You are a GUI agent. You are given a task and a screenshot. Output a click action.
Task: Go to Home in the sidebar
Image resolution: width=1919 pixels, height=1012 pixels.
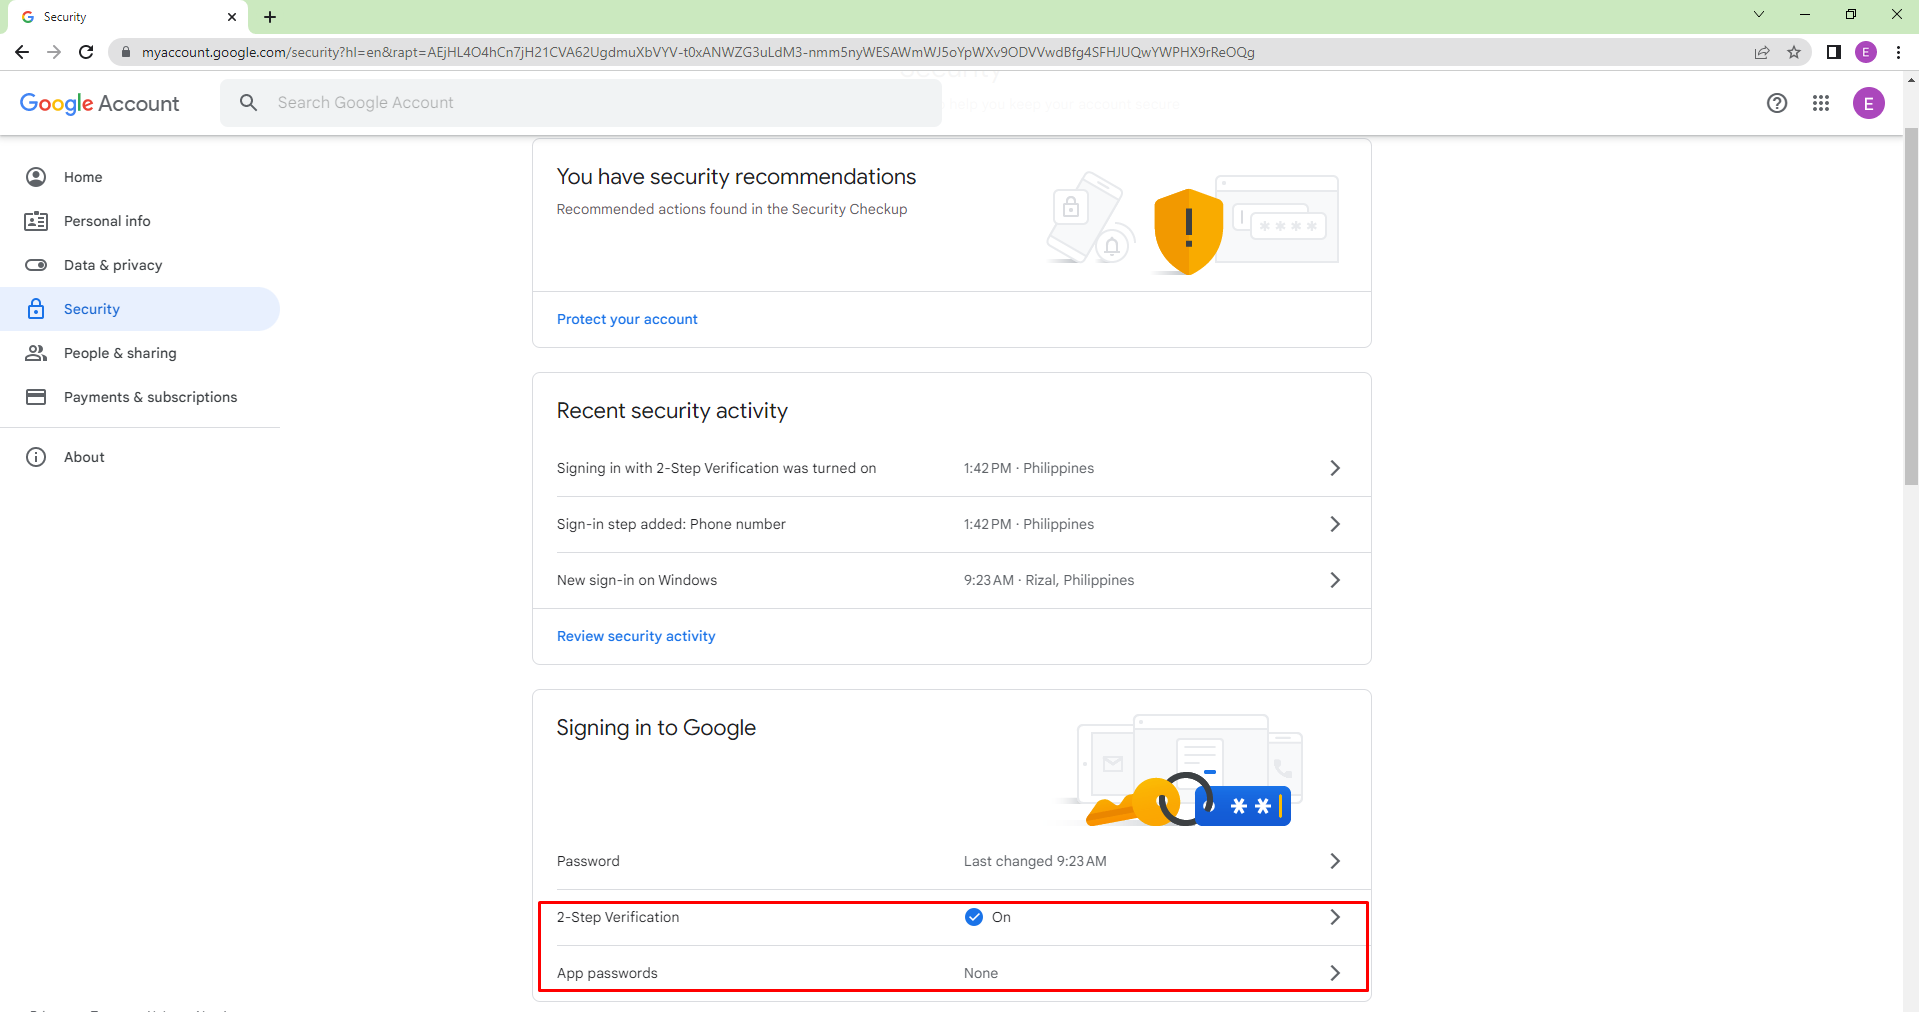[140, 177]
